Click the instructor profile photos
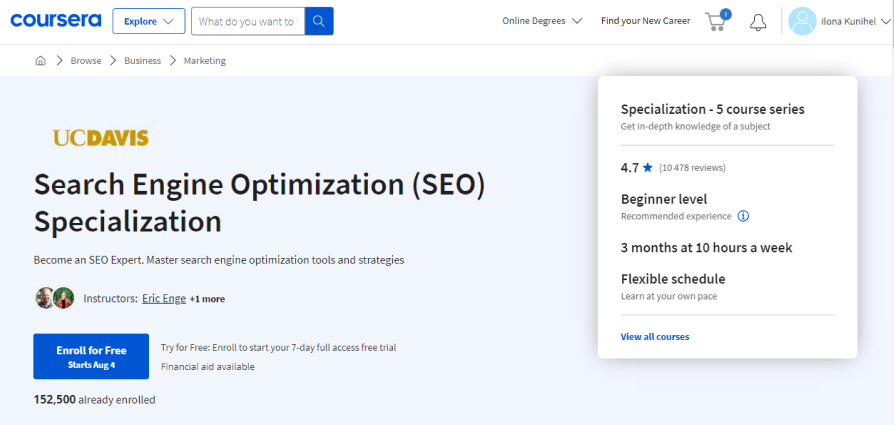This screenshot has height=425, width=894. [x=55, y=298]
